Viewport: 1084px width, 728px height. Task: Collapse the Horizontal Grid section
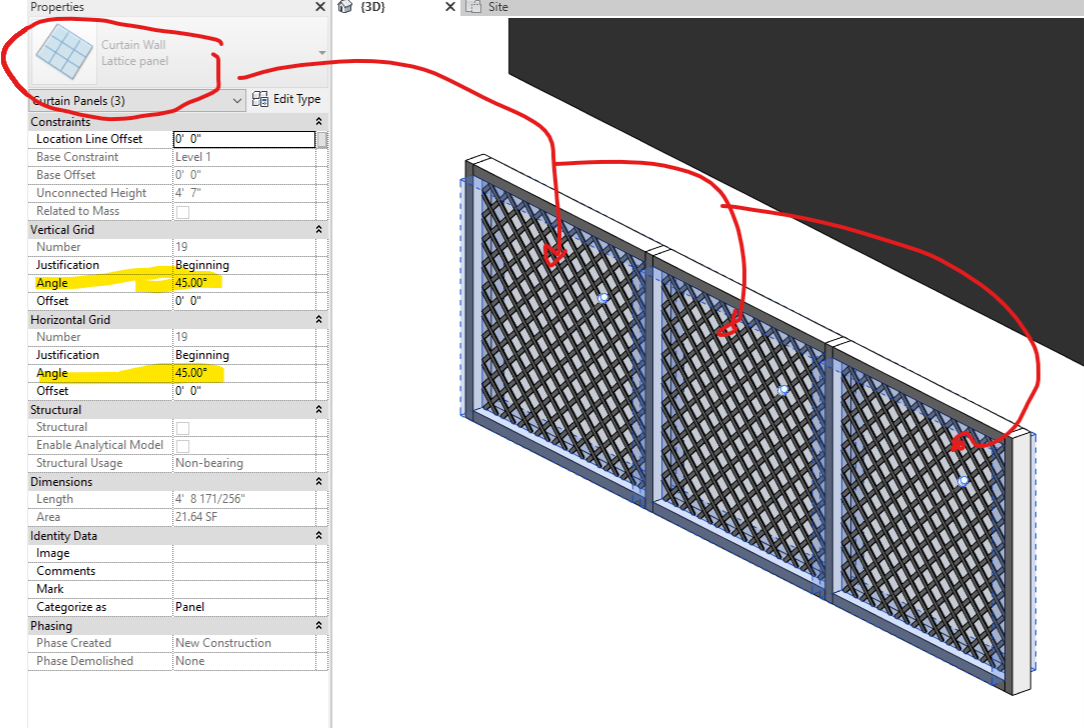320,319
